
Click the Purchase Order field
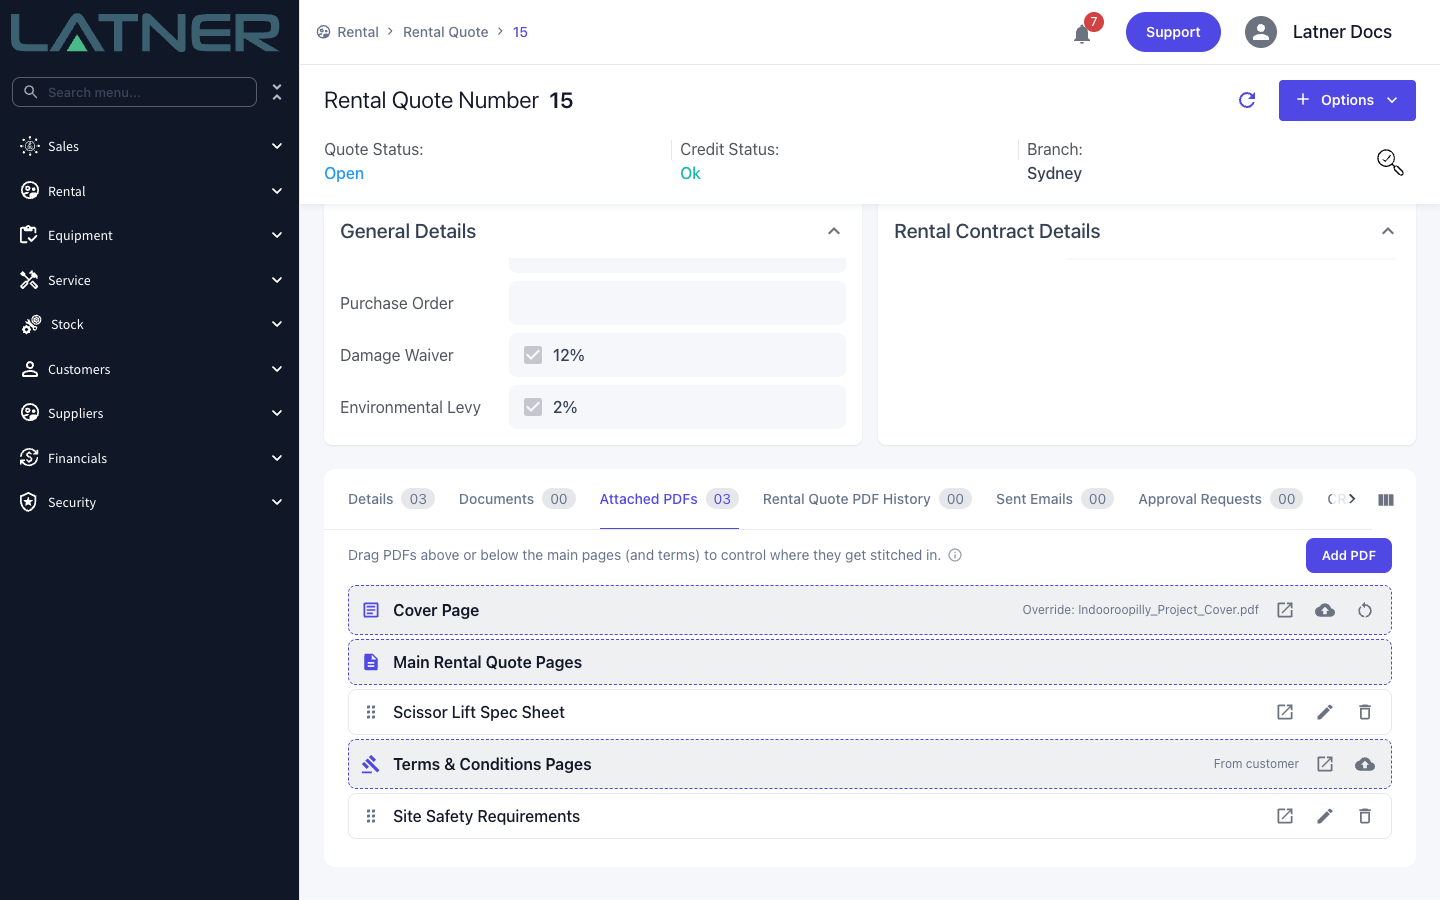[x=677, y=303]
